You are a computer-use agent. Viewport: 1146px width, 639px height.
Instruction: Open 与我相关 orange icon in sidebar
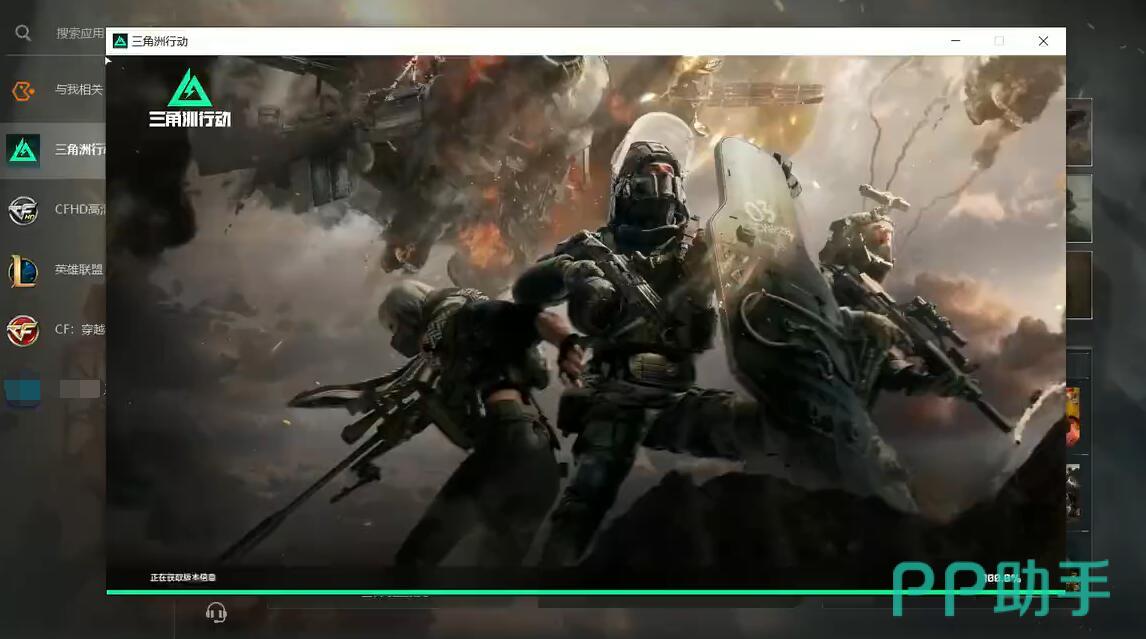click(23, 90)
